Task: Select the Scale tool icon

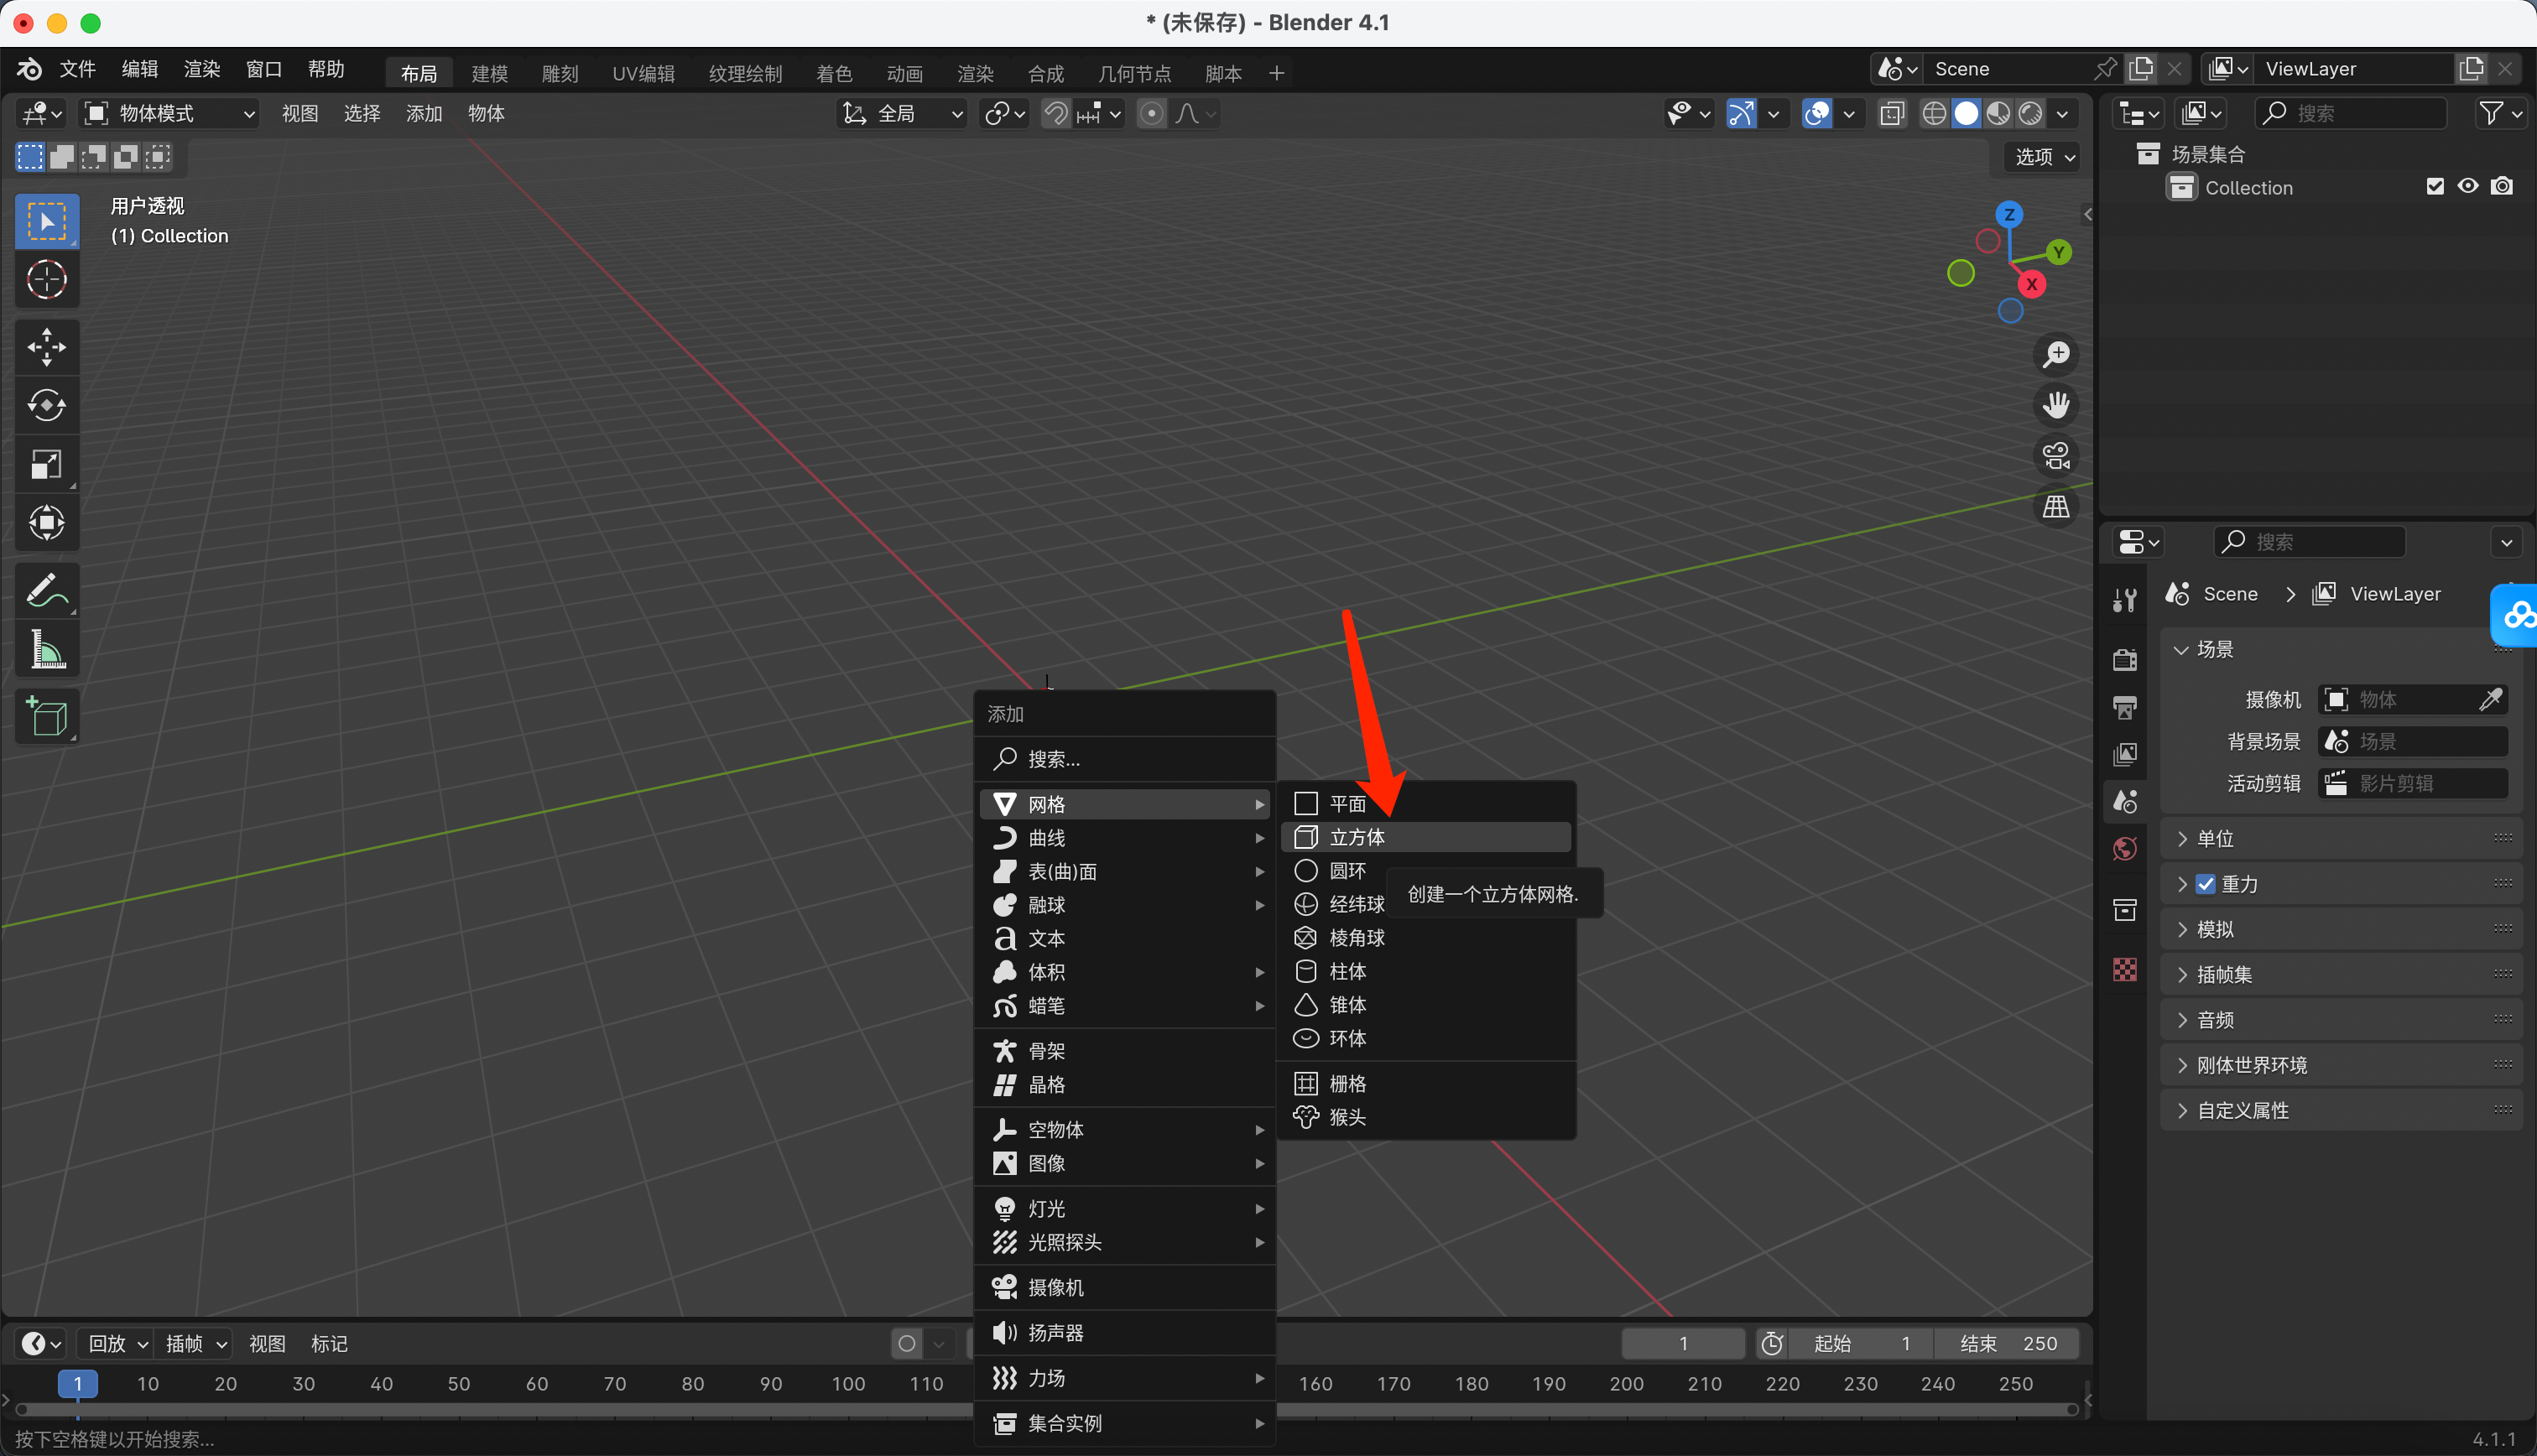Action: click(x=46, y=464)
